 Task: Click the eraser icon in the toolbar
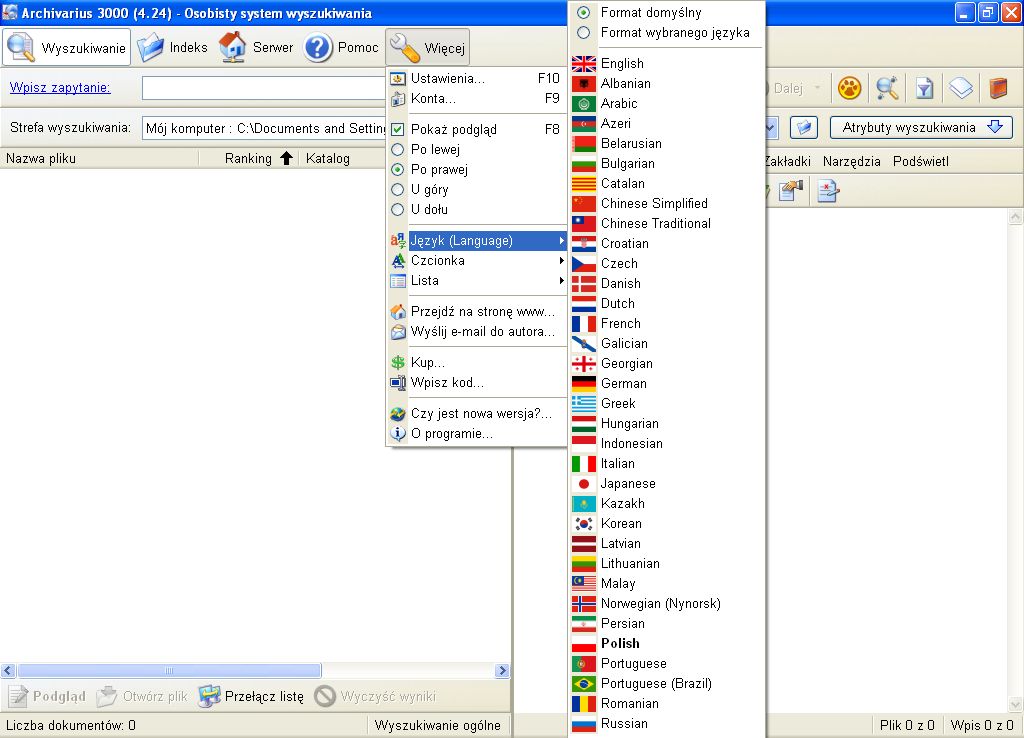pyautogui.click(x=961, y=88)
